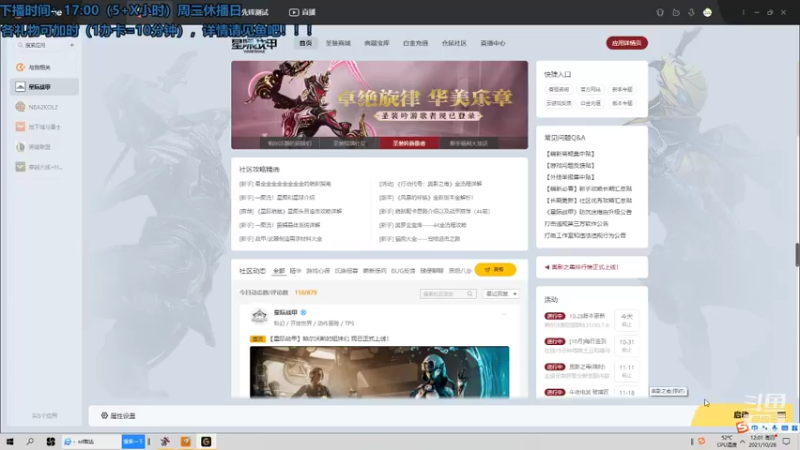Select the red highlighted banner slide tab
800x450 pixels.
(409, 143)
